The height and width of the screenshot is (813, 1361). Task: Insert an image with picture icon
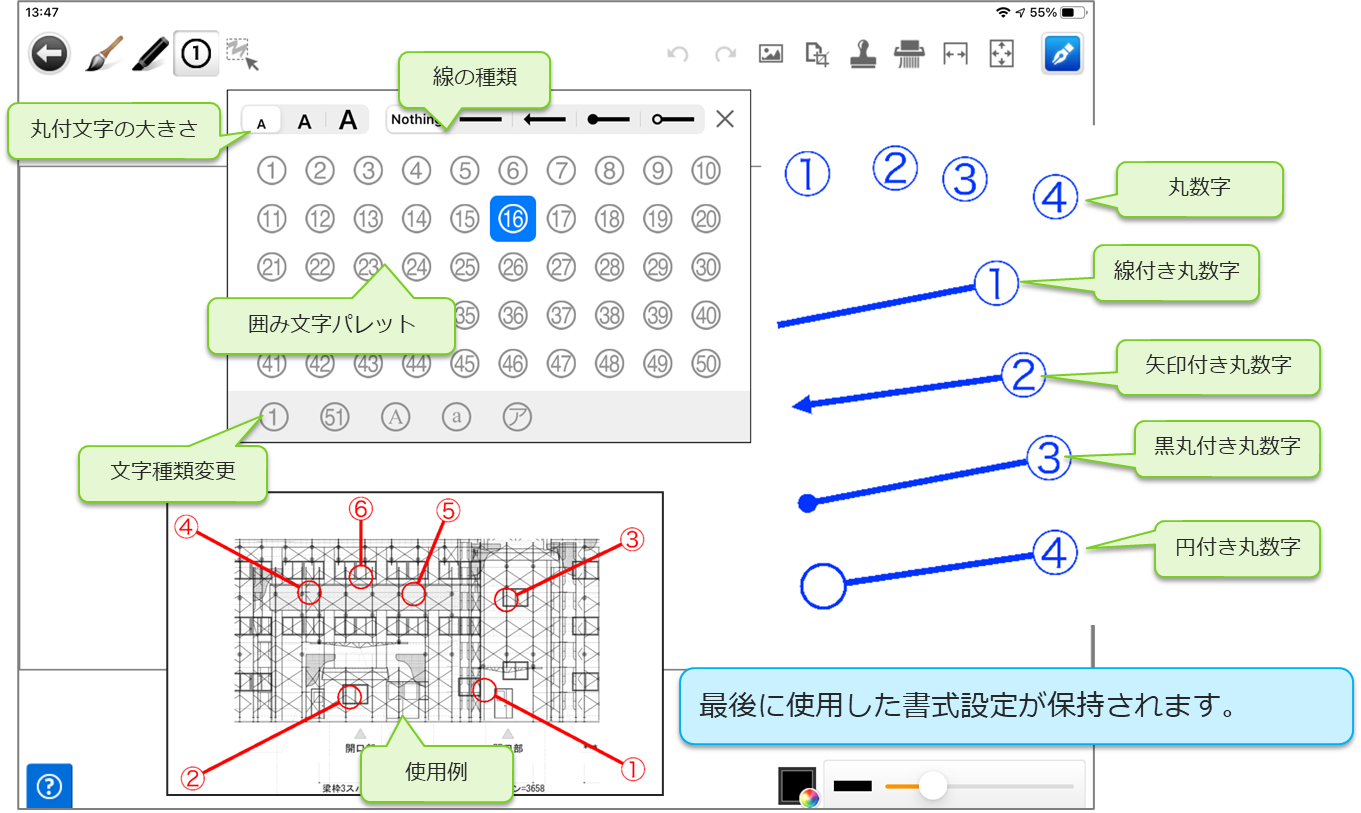[x=770, y=54]
